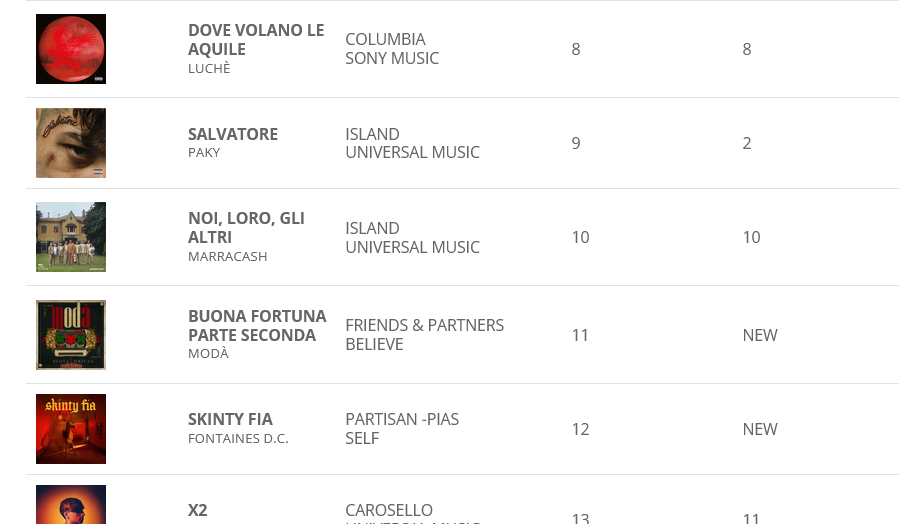Open the Dove Volano Le Aquile album cover

71,49
